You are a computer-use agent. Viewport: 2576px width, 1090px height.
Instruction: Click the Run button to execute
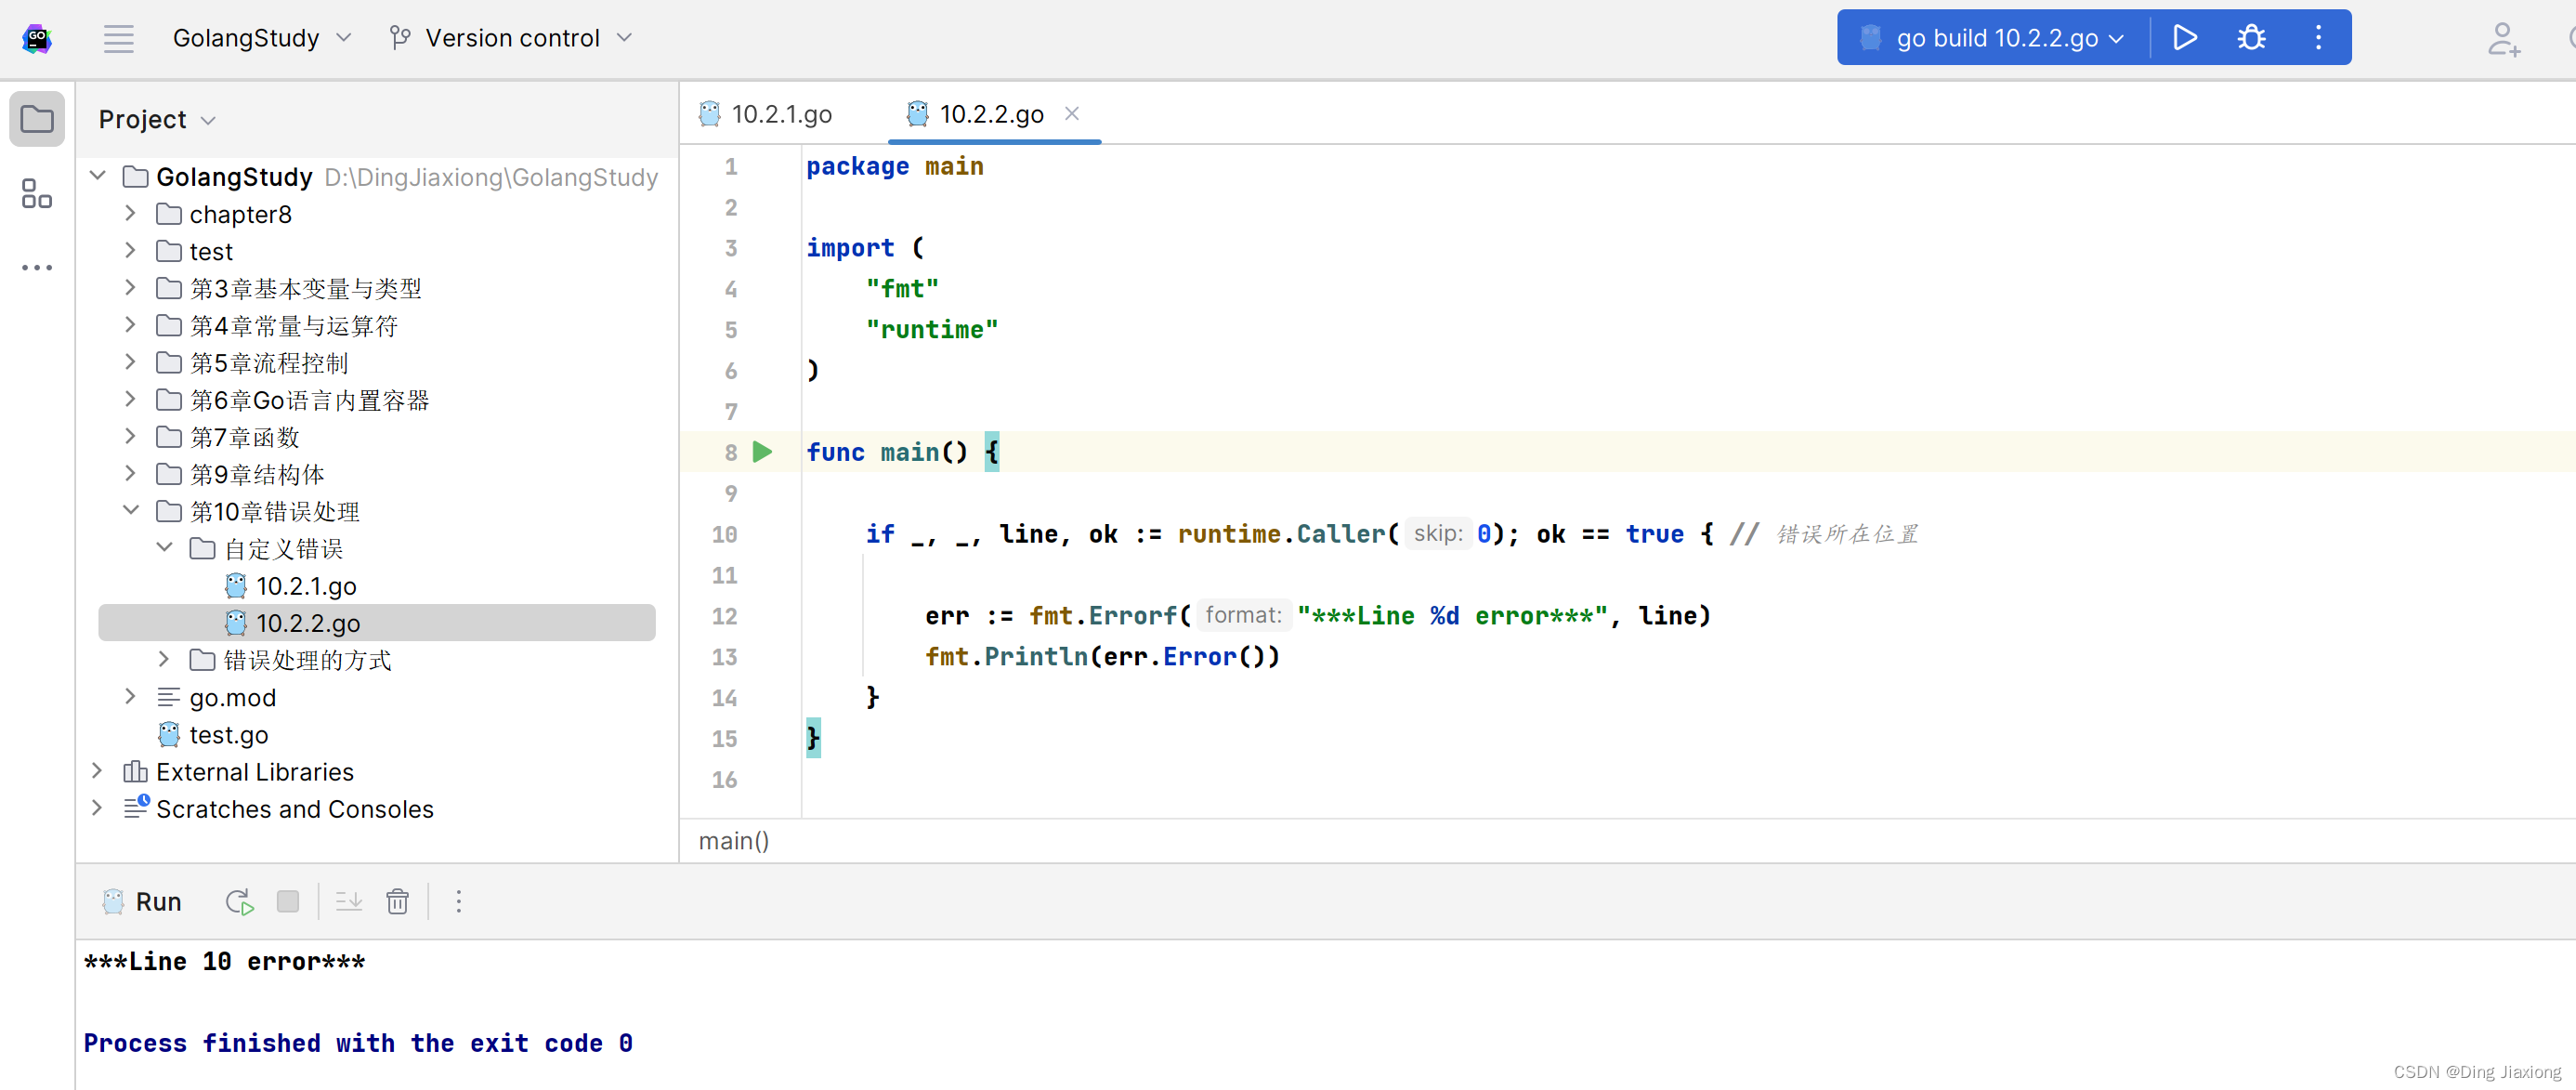coord(2185,36)
